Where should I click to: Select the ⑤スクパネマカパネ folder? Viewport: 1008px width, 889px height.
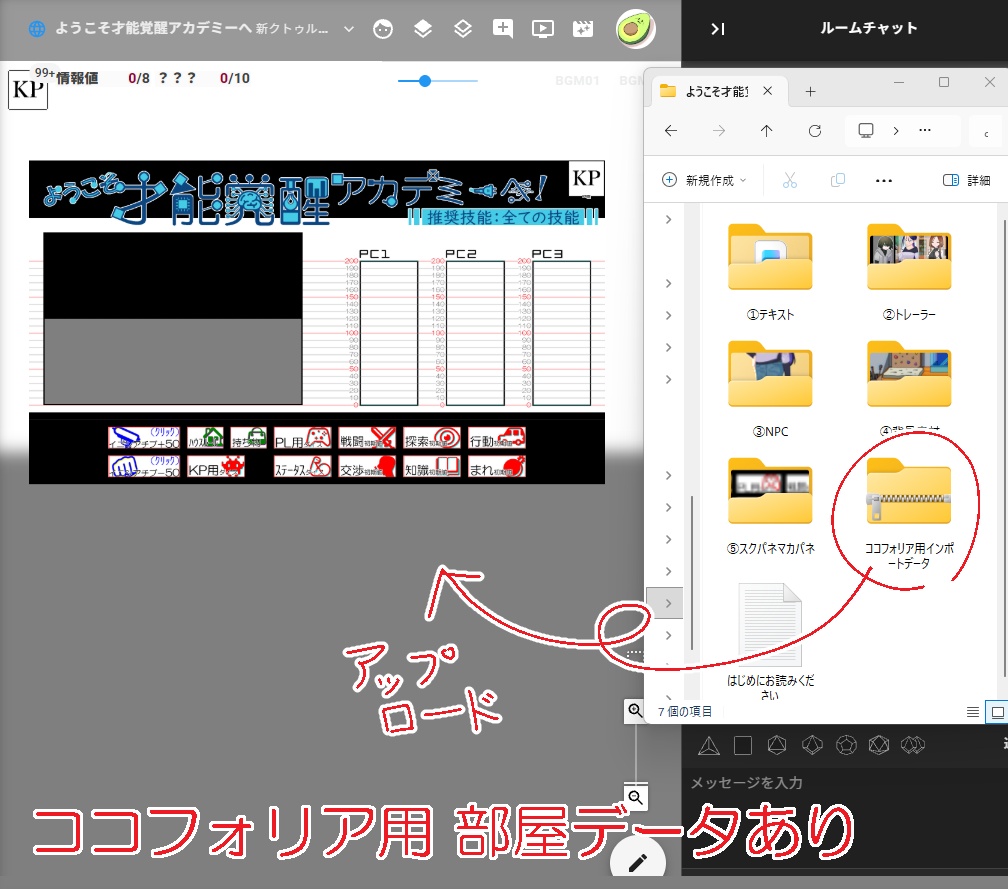(770, 505)
